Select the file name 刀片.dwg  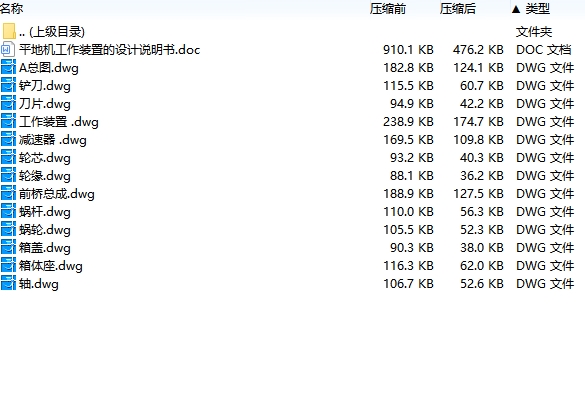45,104
